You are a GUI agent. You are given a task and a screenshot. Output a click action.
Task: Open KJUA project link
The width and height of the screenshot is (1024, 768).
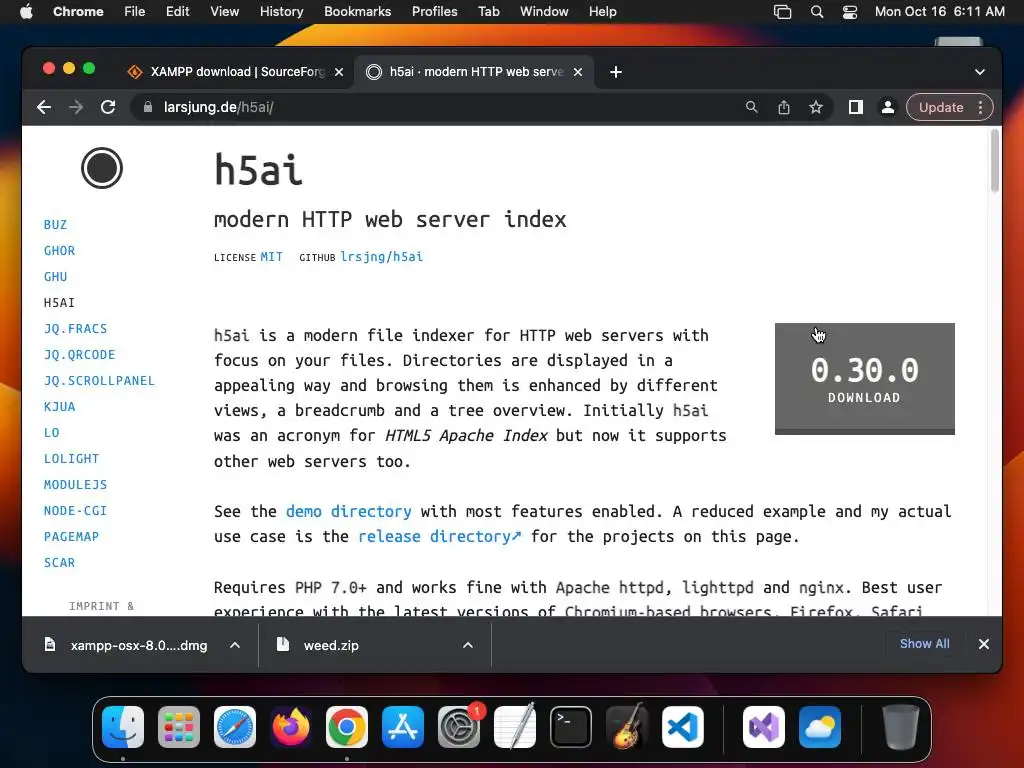coord(59,407)
